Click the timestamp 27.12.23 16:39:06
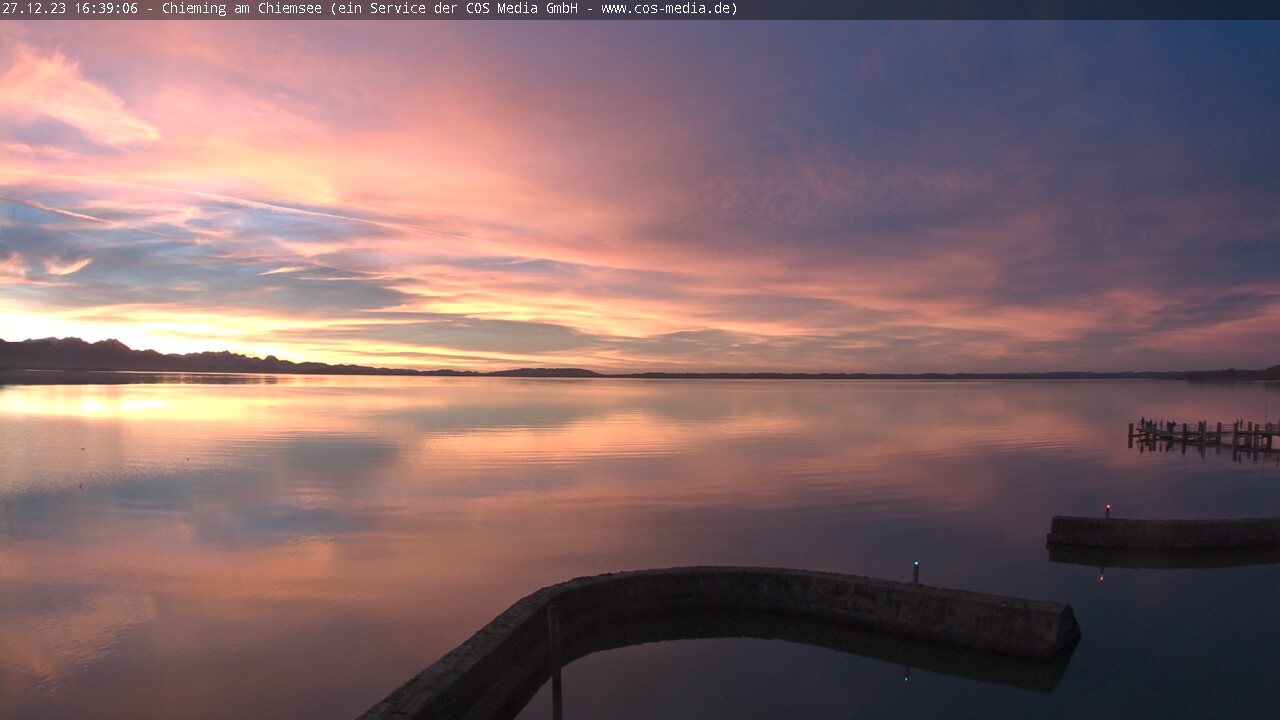Screen dimensions: 1280x720 click(x=70, y=9)
